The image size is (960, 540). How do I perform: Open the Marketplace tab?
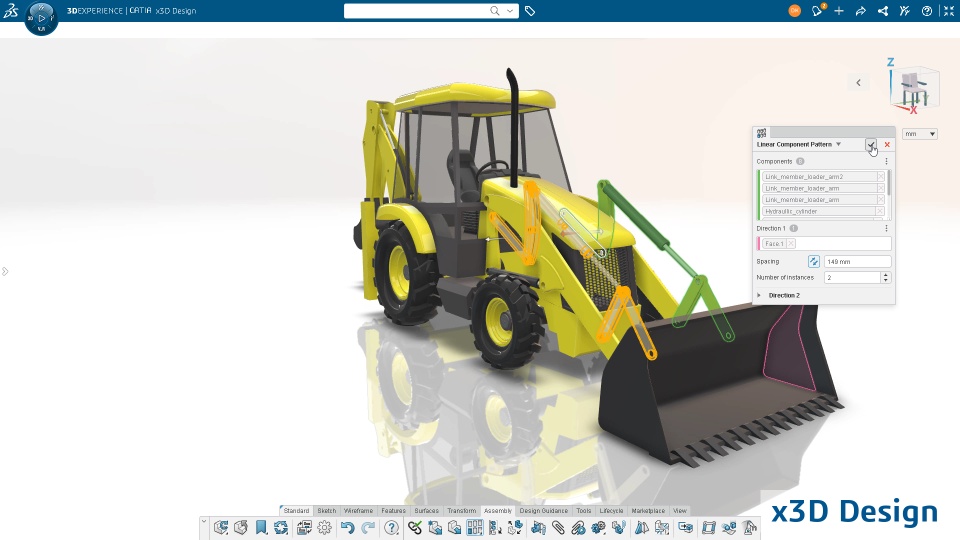[648, 511]
